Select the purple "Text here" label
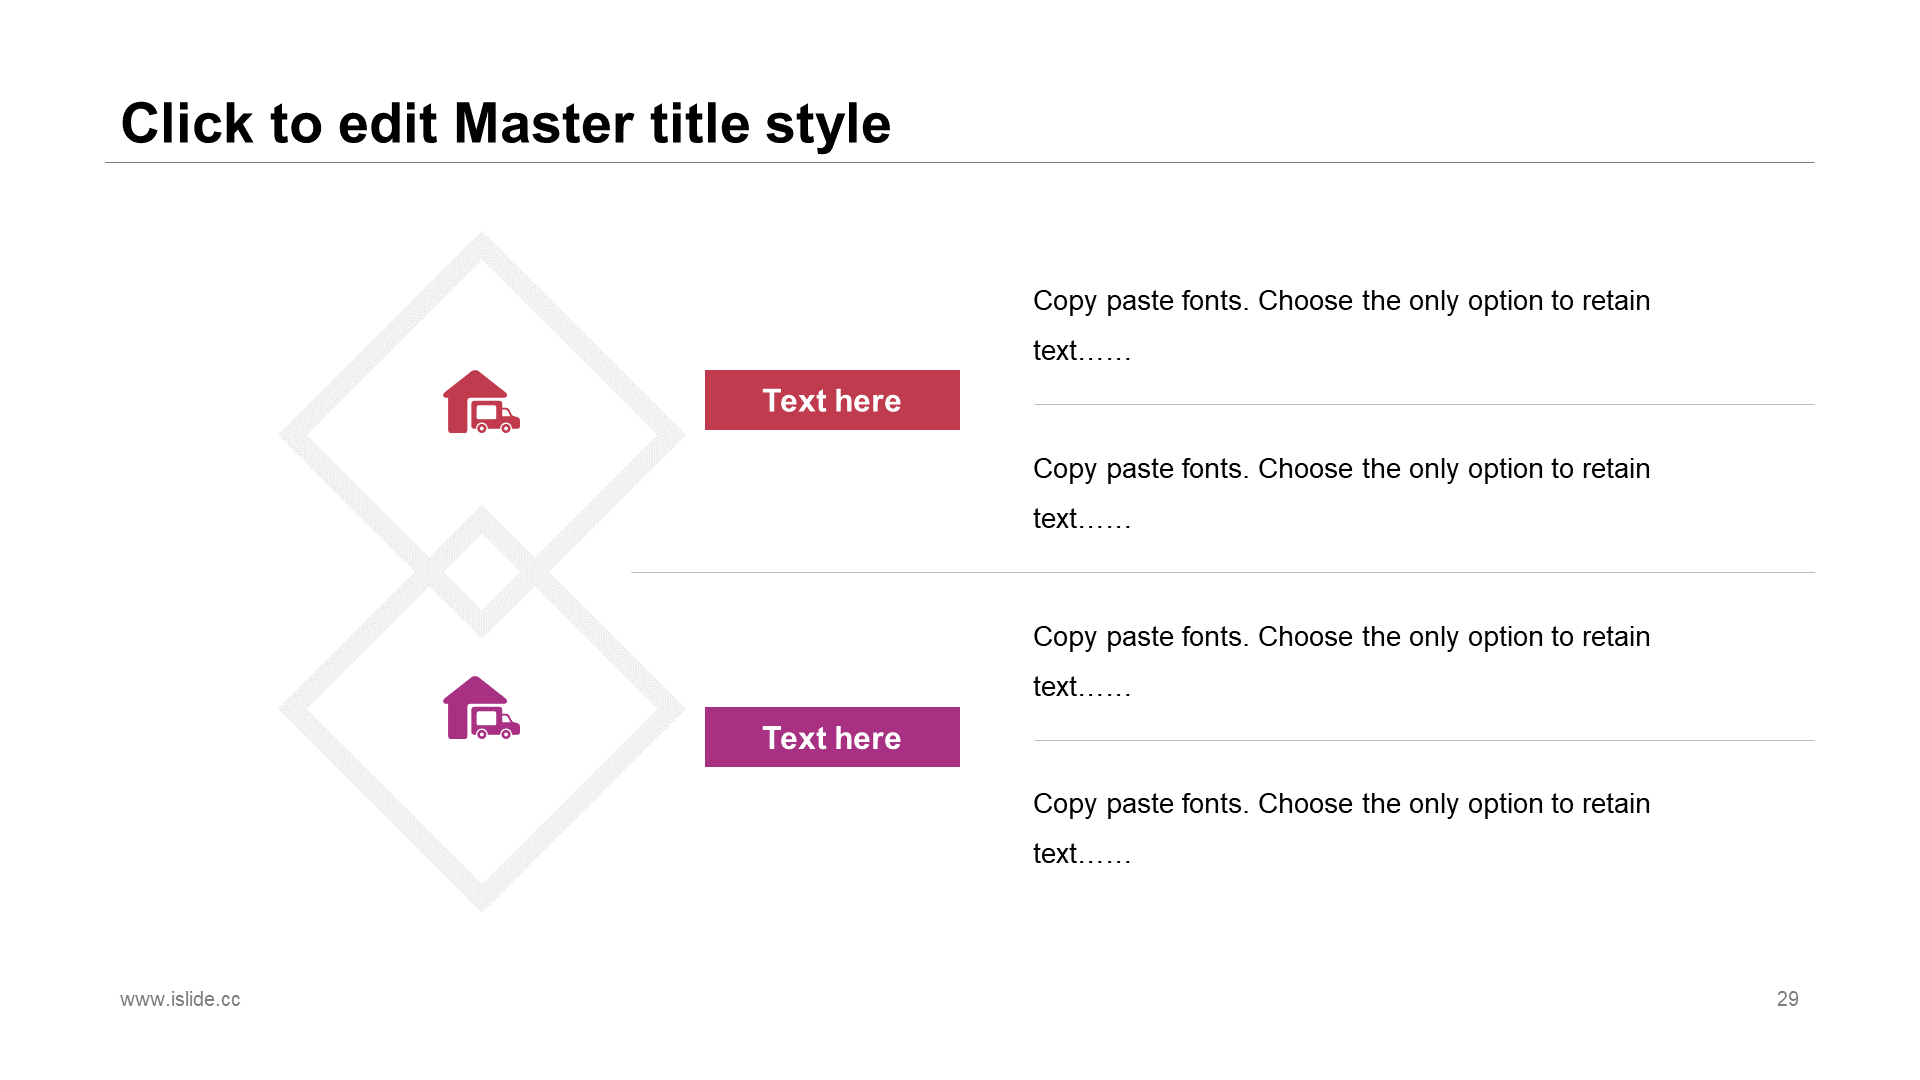The height and width of the screenshot is (1080, 1920). click(x=832, y=737)
